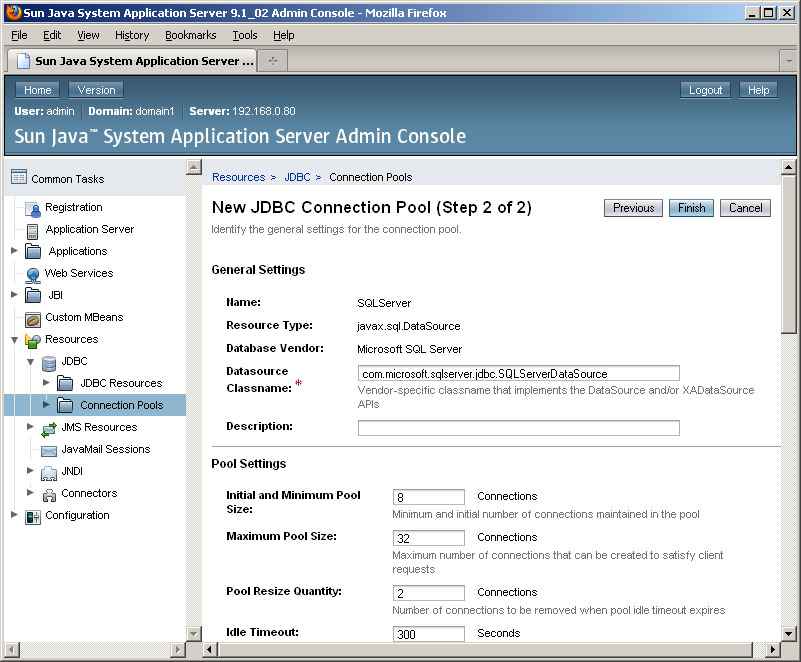
Task: Log out using the Logout button
Action: click(705, 90)
